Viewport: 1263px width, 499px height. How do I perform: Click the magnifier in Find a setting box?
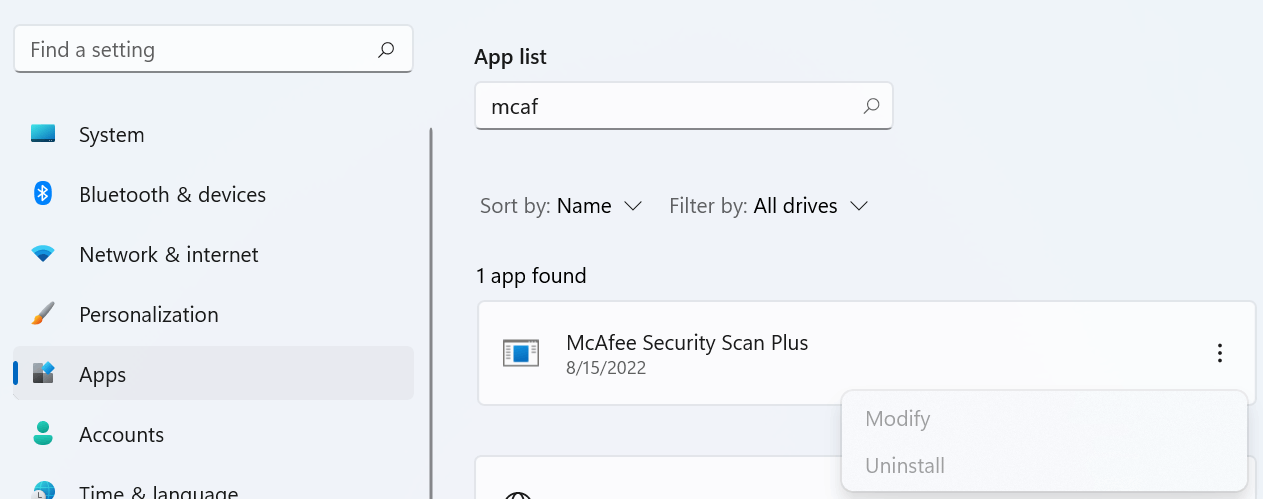point(386,50)
